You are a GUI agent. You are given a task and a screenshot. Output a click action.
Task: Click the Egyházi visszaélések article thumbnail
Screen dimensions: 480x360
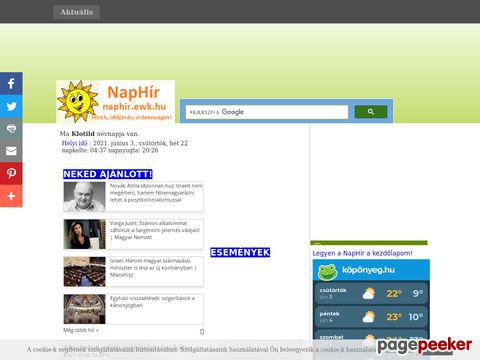click(85, 309)
